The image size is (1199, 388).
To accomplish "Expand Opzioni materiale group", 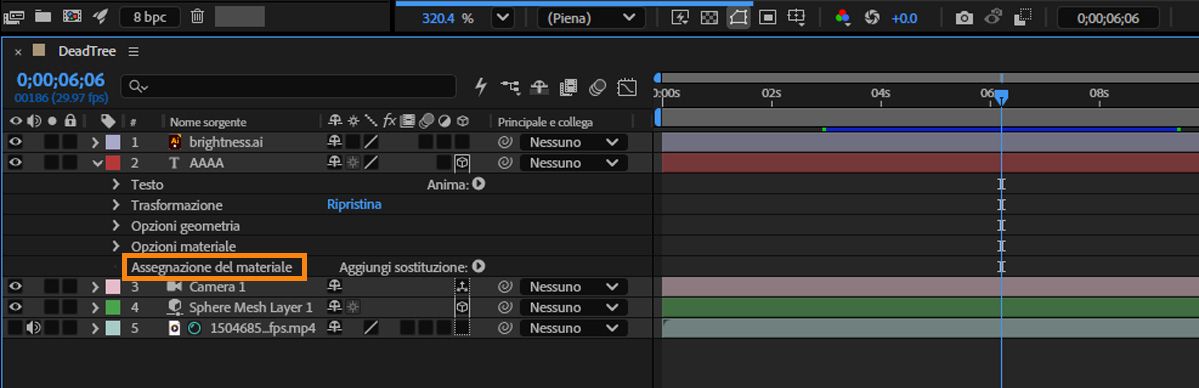I will 116,246.
